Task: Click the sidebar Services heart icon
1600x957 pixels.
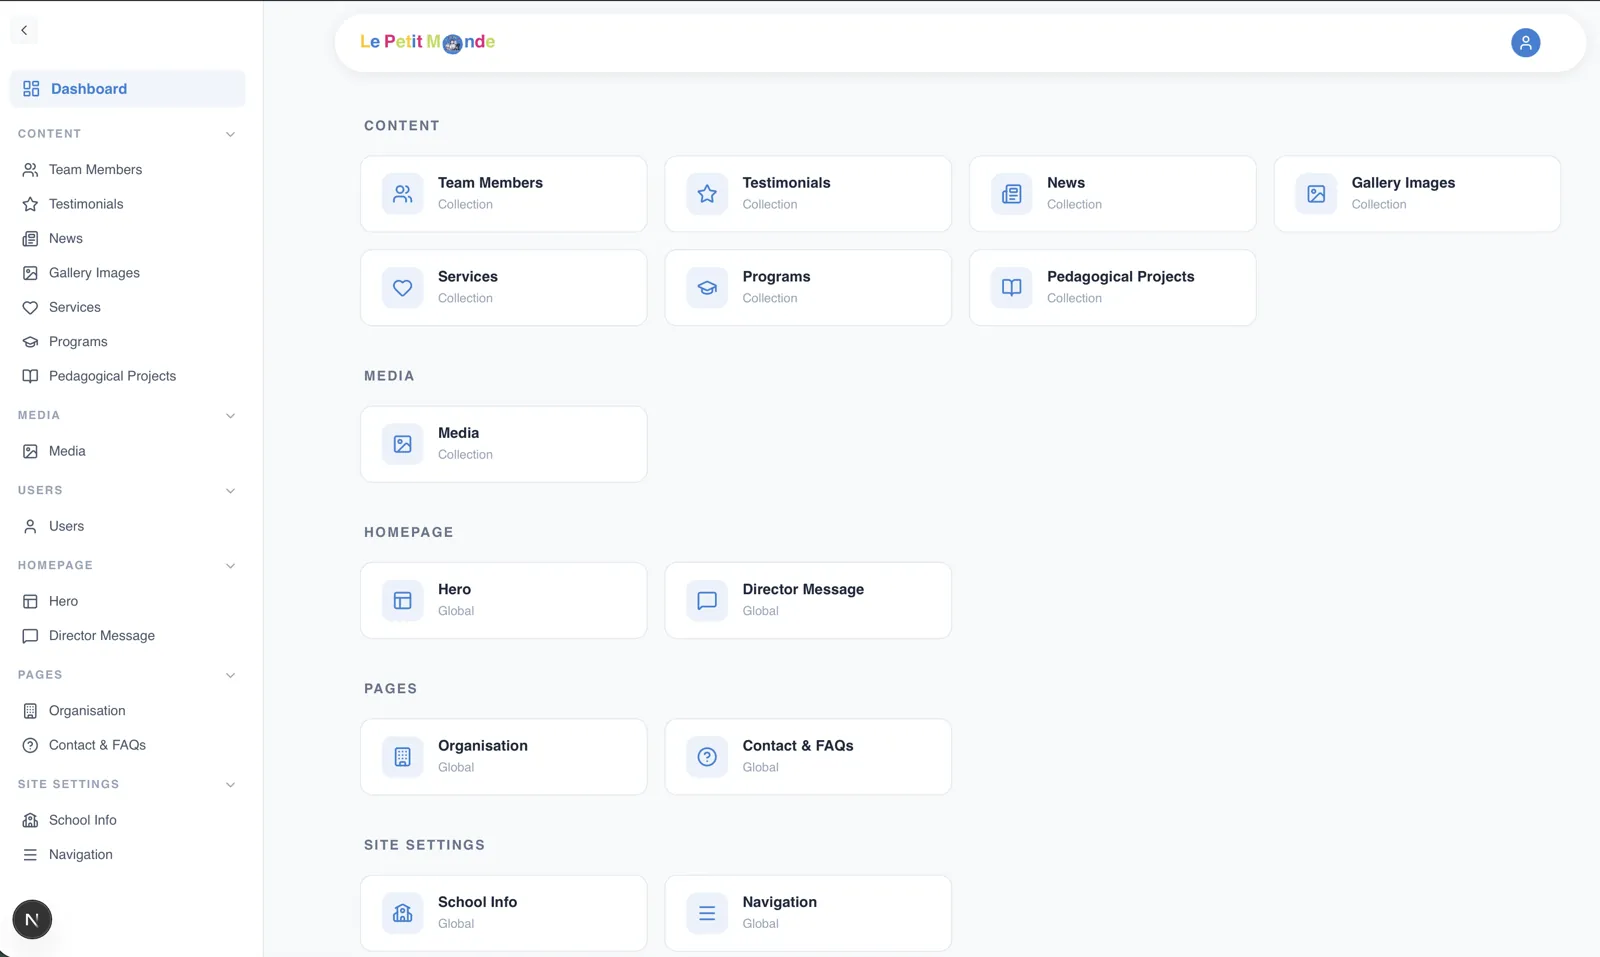Action: pyautogui.click(x=30, y=308)
